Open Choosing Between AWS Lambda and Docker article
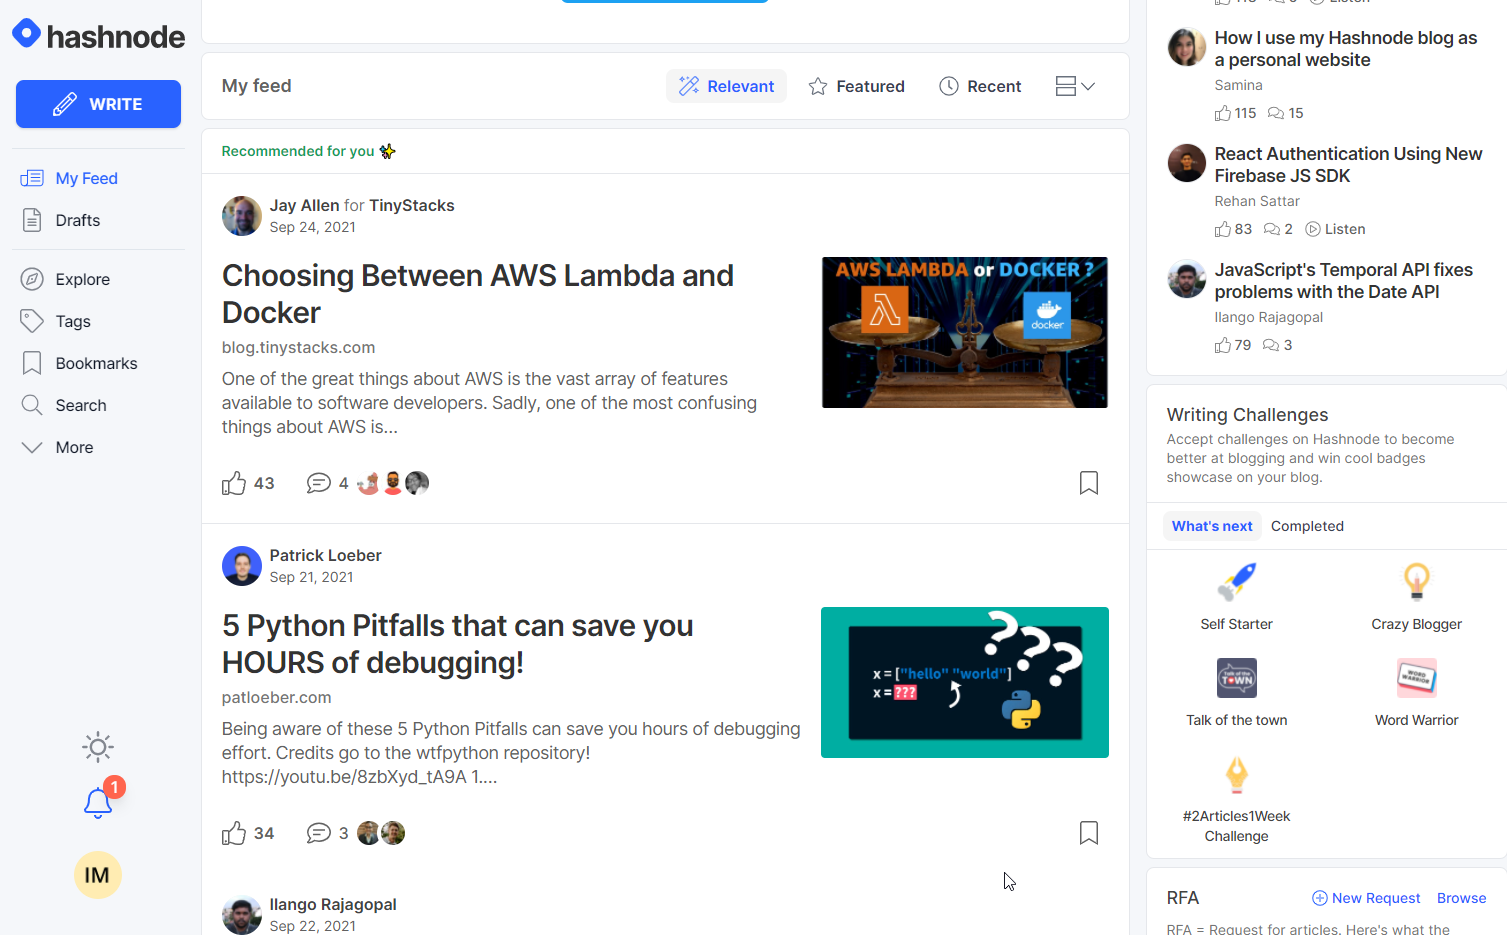Viewport: 1507px width, 935px height. (x=478, y=294)
